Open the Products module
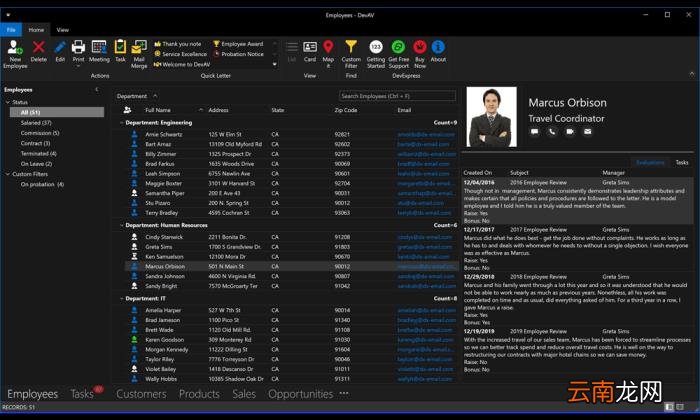The image size is (700, 420). [199, 394]
